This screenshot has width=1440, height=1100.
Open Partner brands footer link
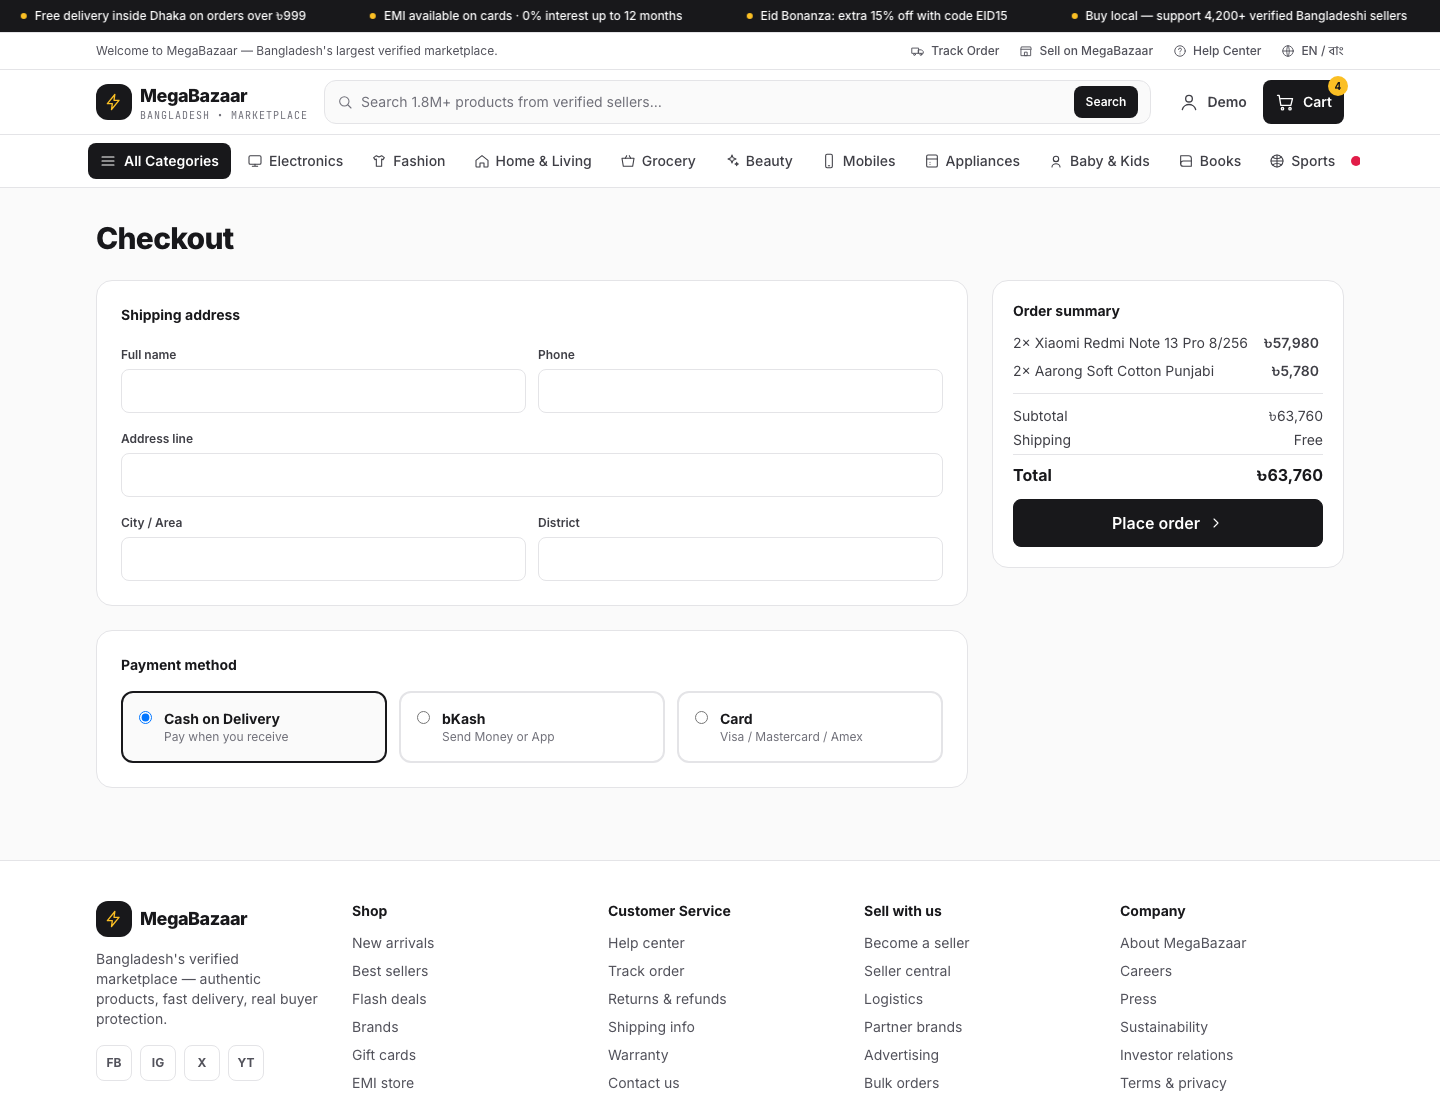pos(913,1027)
